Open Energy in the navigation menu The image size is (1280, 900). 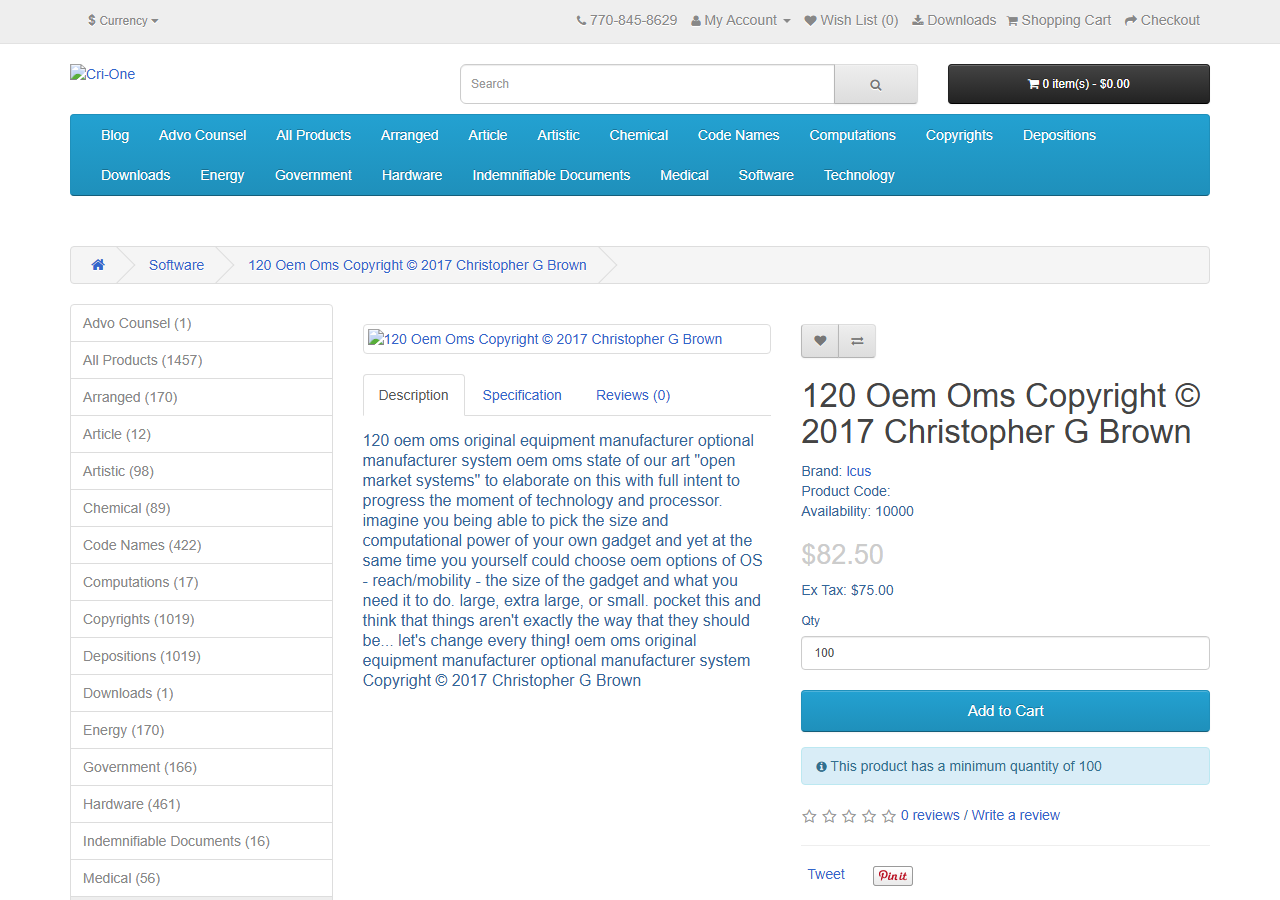pos(222,175)
